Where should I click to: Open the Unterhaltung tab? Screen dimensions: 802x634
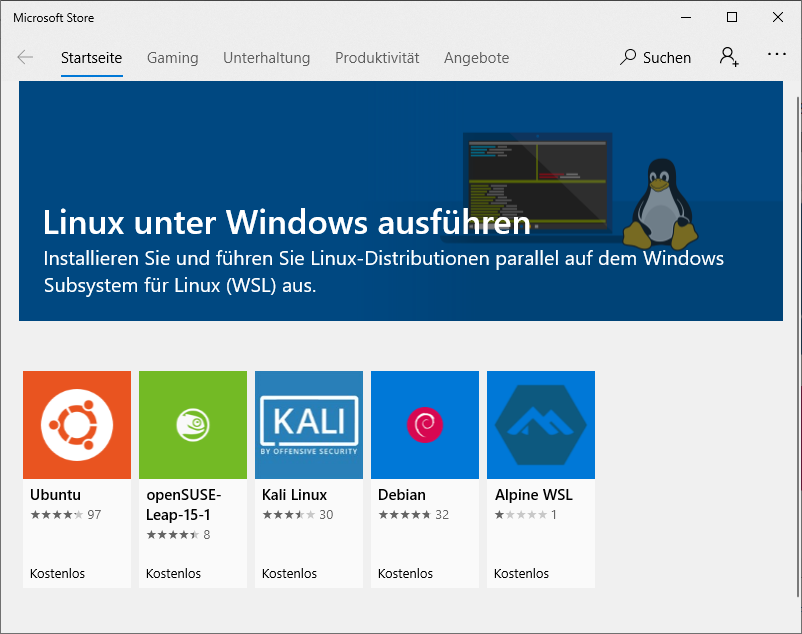(x=266, y=58)
